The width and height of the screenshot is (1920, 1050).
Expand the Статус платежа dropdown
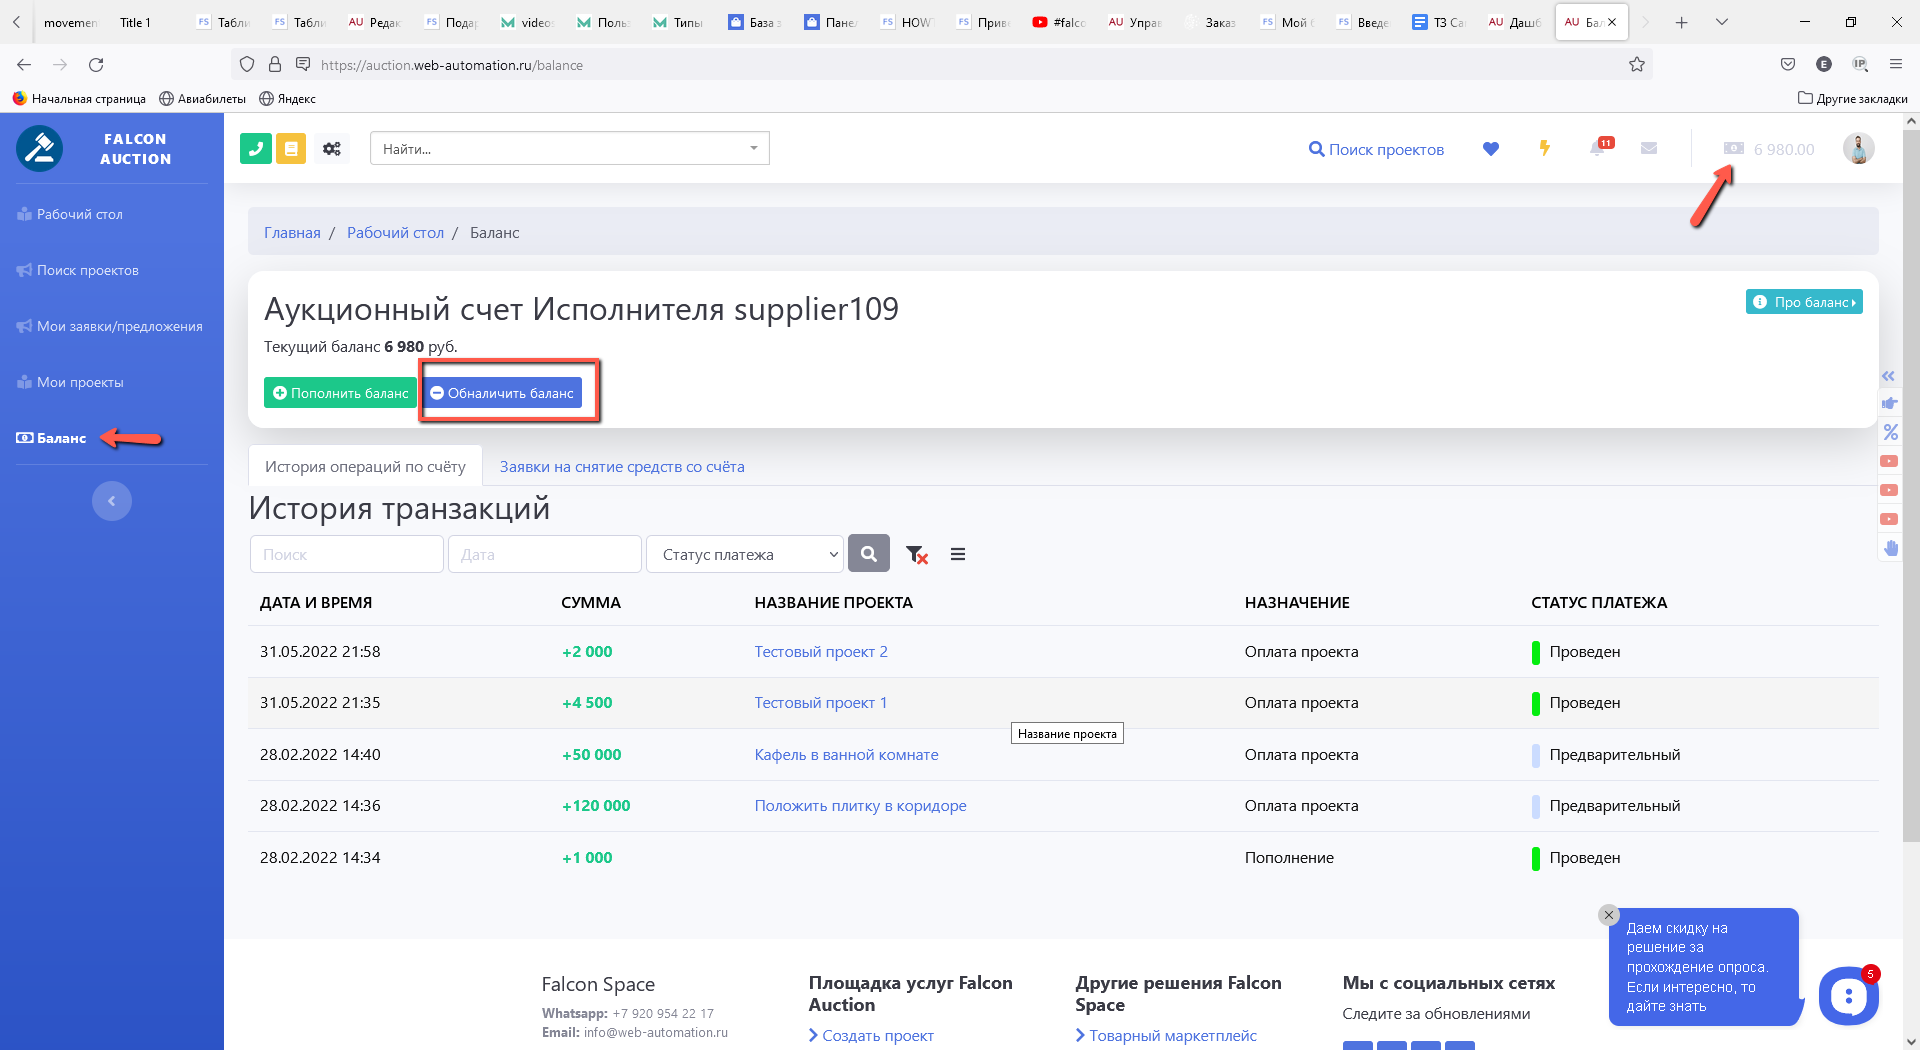(x=744, y=555)
